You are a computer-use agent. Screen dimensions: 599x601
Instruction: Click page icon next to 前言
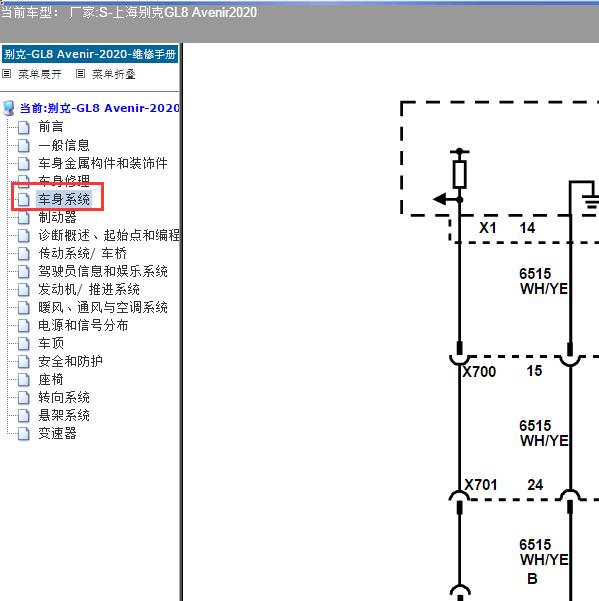pos(23,127)
